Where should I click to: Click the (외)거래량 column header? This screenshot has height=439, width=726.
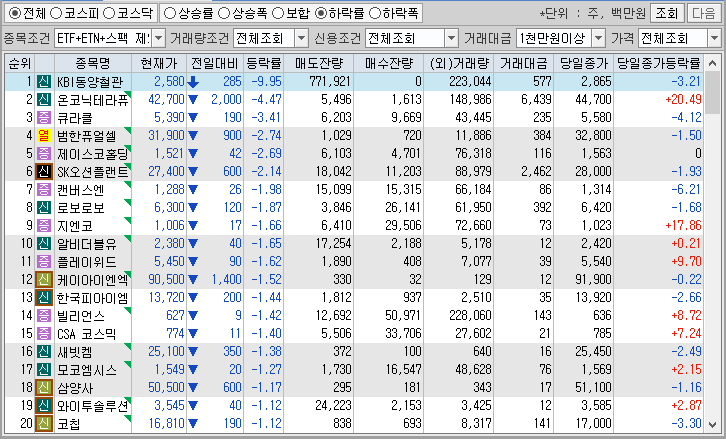(459, 63)
